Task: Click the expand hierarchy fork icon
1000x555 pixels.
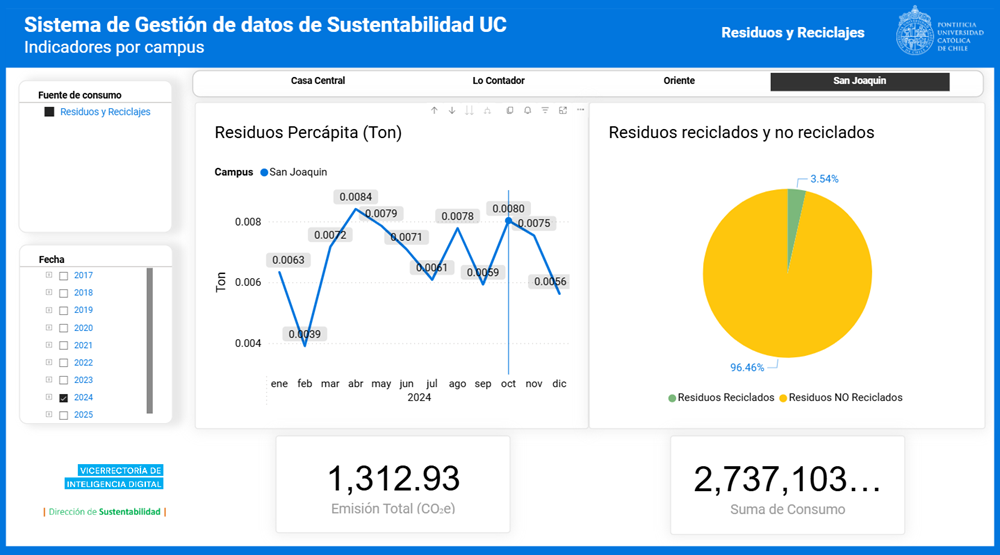Action: click(x=487, y=111)
